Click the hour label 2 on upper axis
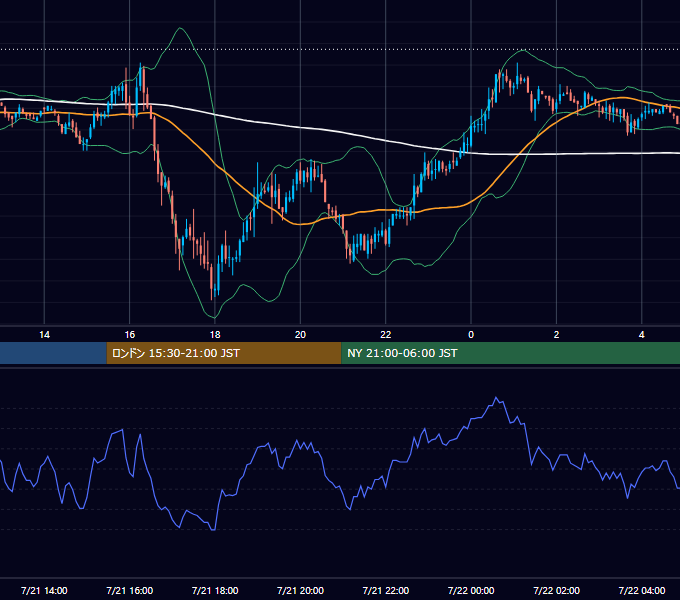The image size is (680, 600). point(556,335)
